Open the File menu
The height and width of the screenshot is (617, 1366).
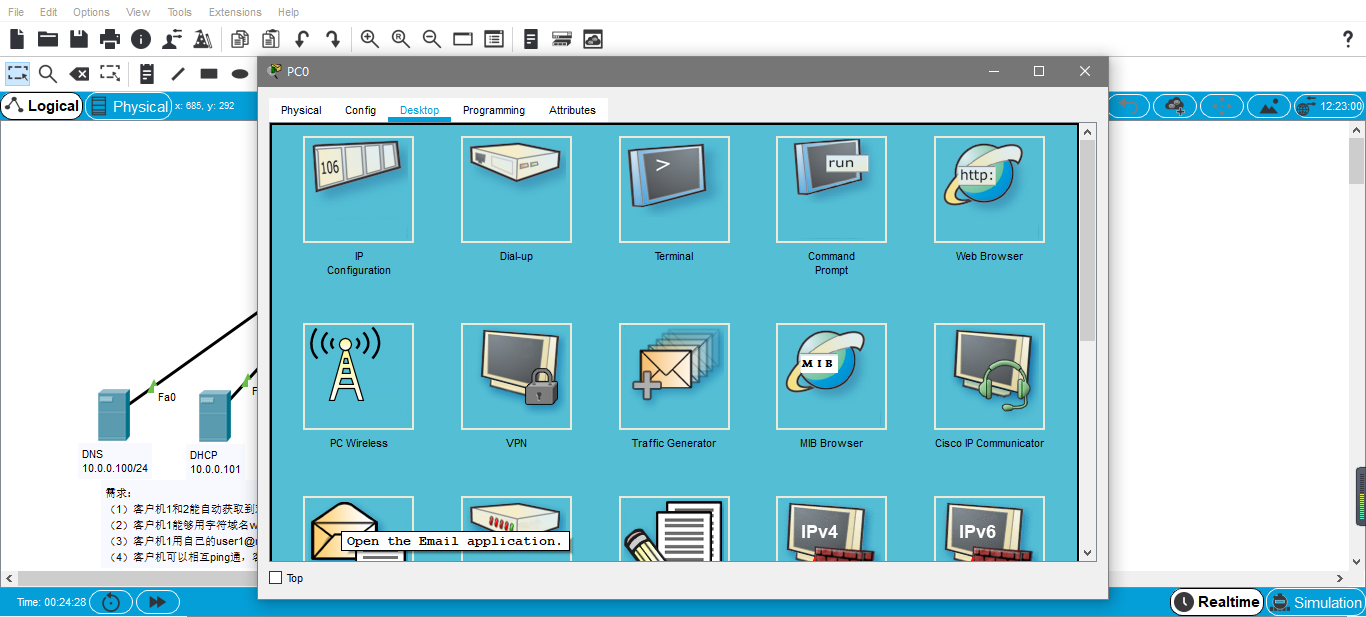click(x=16, y=12)
